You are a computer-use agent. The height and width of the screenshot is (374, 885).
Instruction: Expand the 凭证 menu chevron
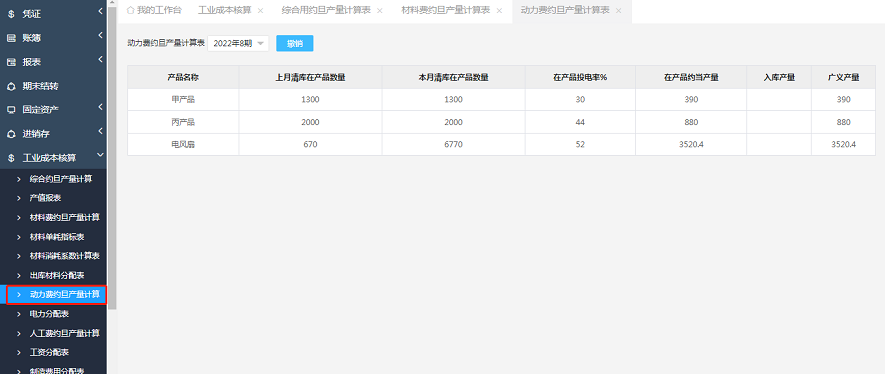(100, 11)
